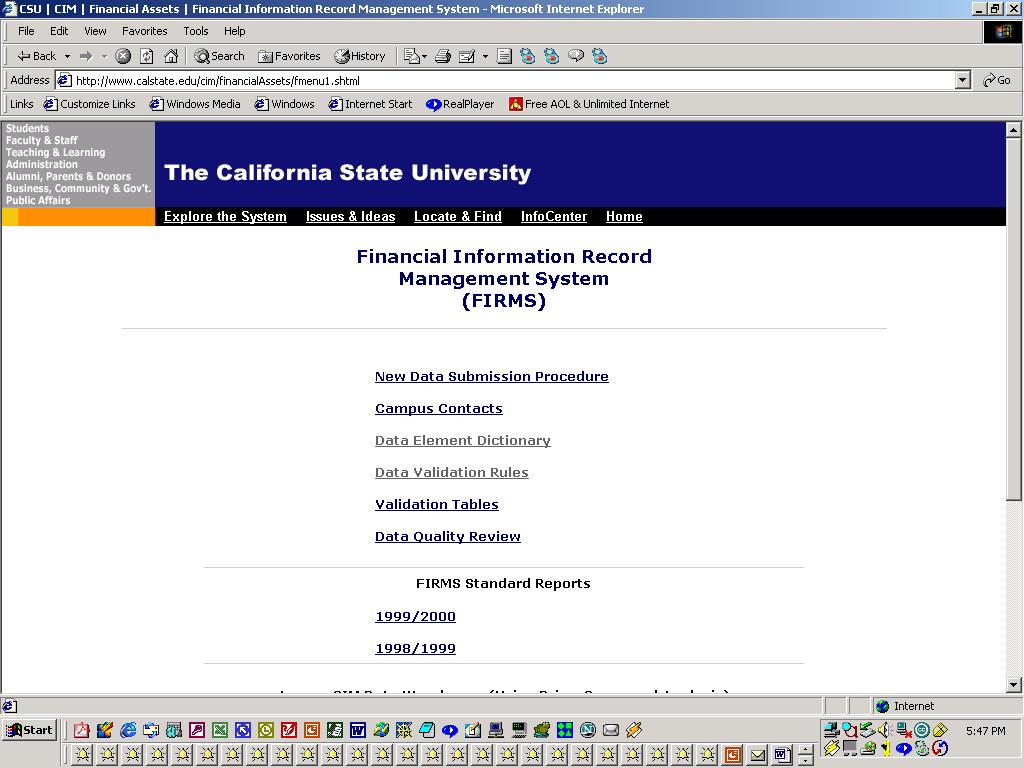Click the Go button
Image resolution: width=1024 pixels, height=768 pixels.
pyautogui.click(x=997, y=80)
